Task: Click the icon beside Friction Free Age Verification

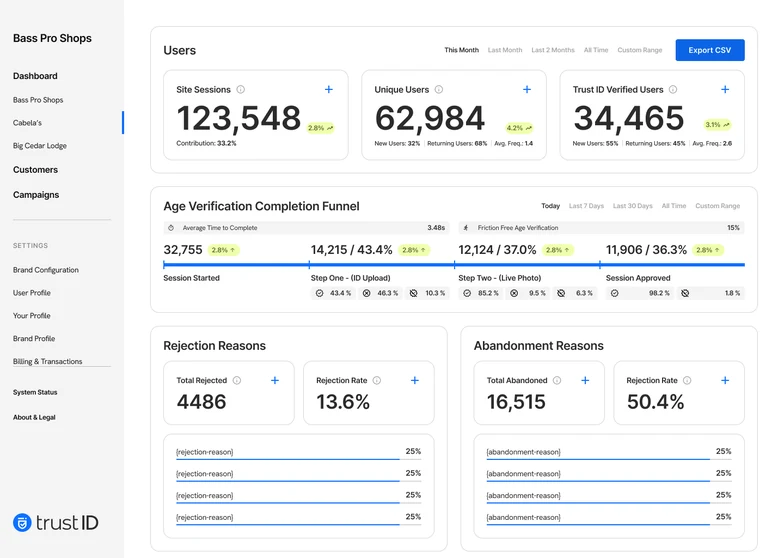Action: 466,228
